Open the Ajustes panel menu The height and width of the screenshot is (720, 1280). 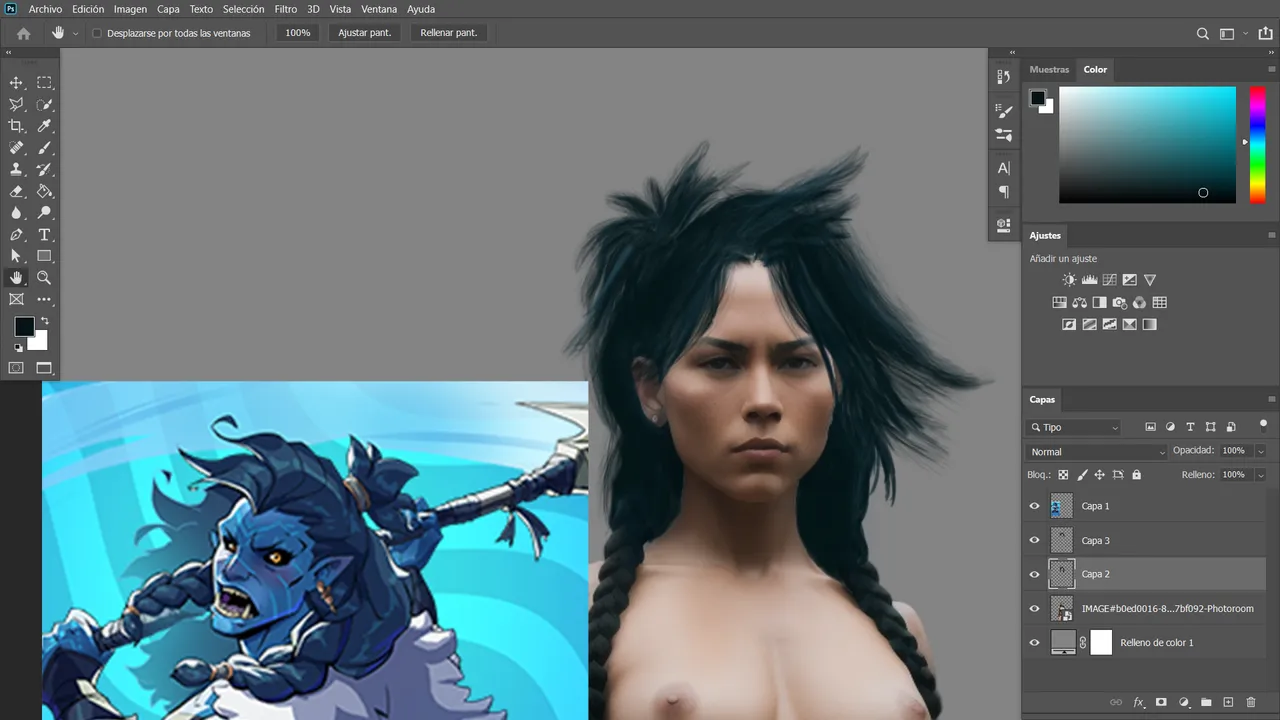[1272, 236]
